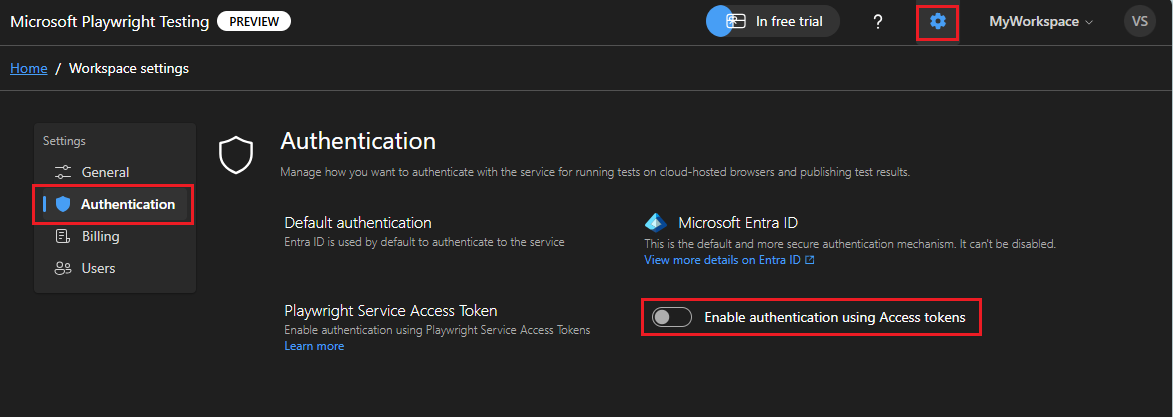Select the Billing settings tab
Image resolution: width=1173 pixels, height=417 pixels.
coord(101,236)
